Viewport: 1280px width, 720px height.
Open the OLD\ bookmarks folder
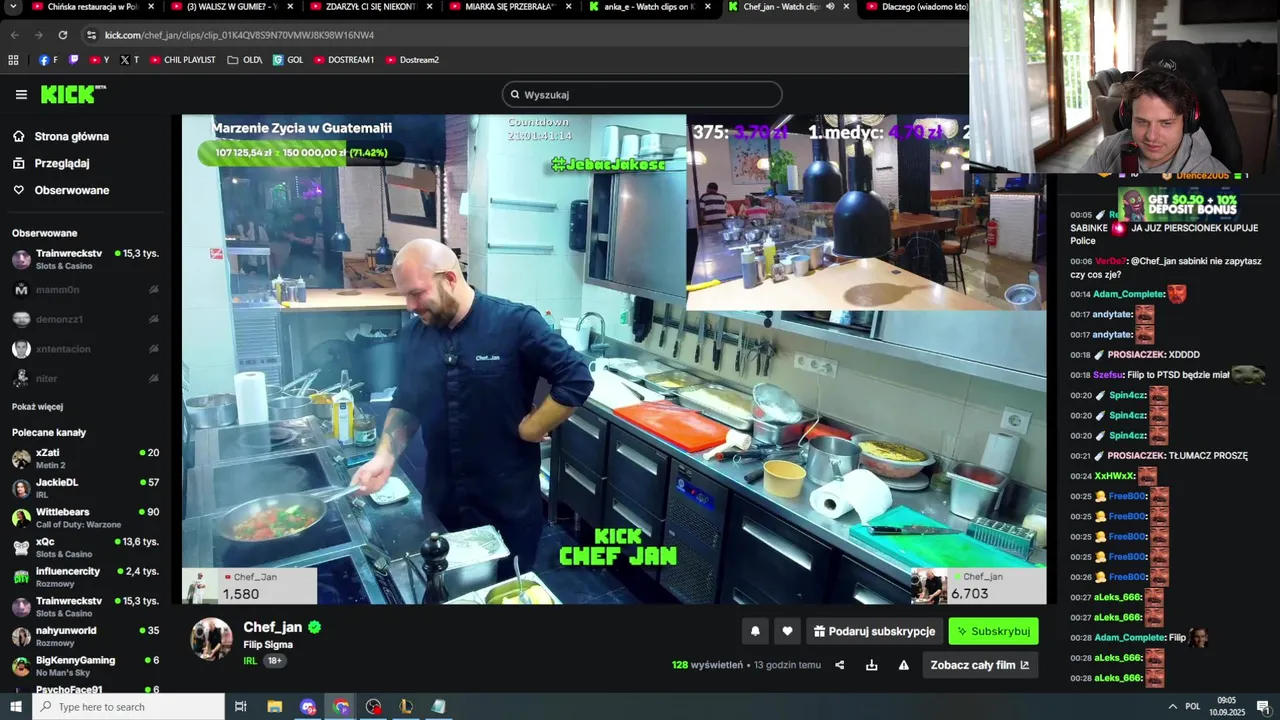click(245, 60)
